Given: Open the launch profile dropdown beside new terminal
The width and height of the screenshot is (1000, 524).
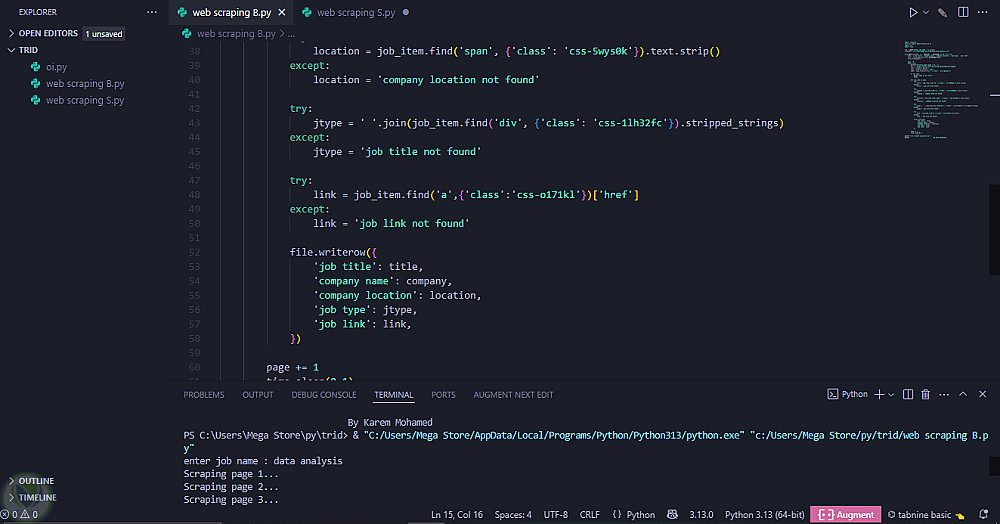Looking at the screenshot, I should tap(891, 395).
